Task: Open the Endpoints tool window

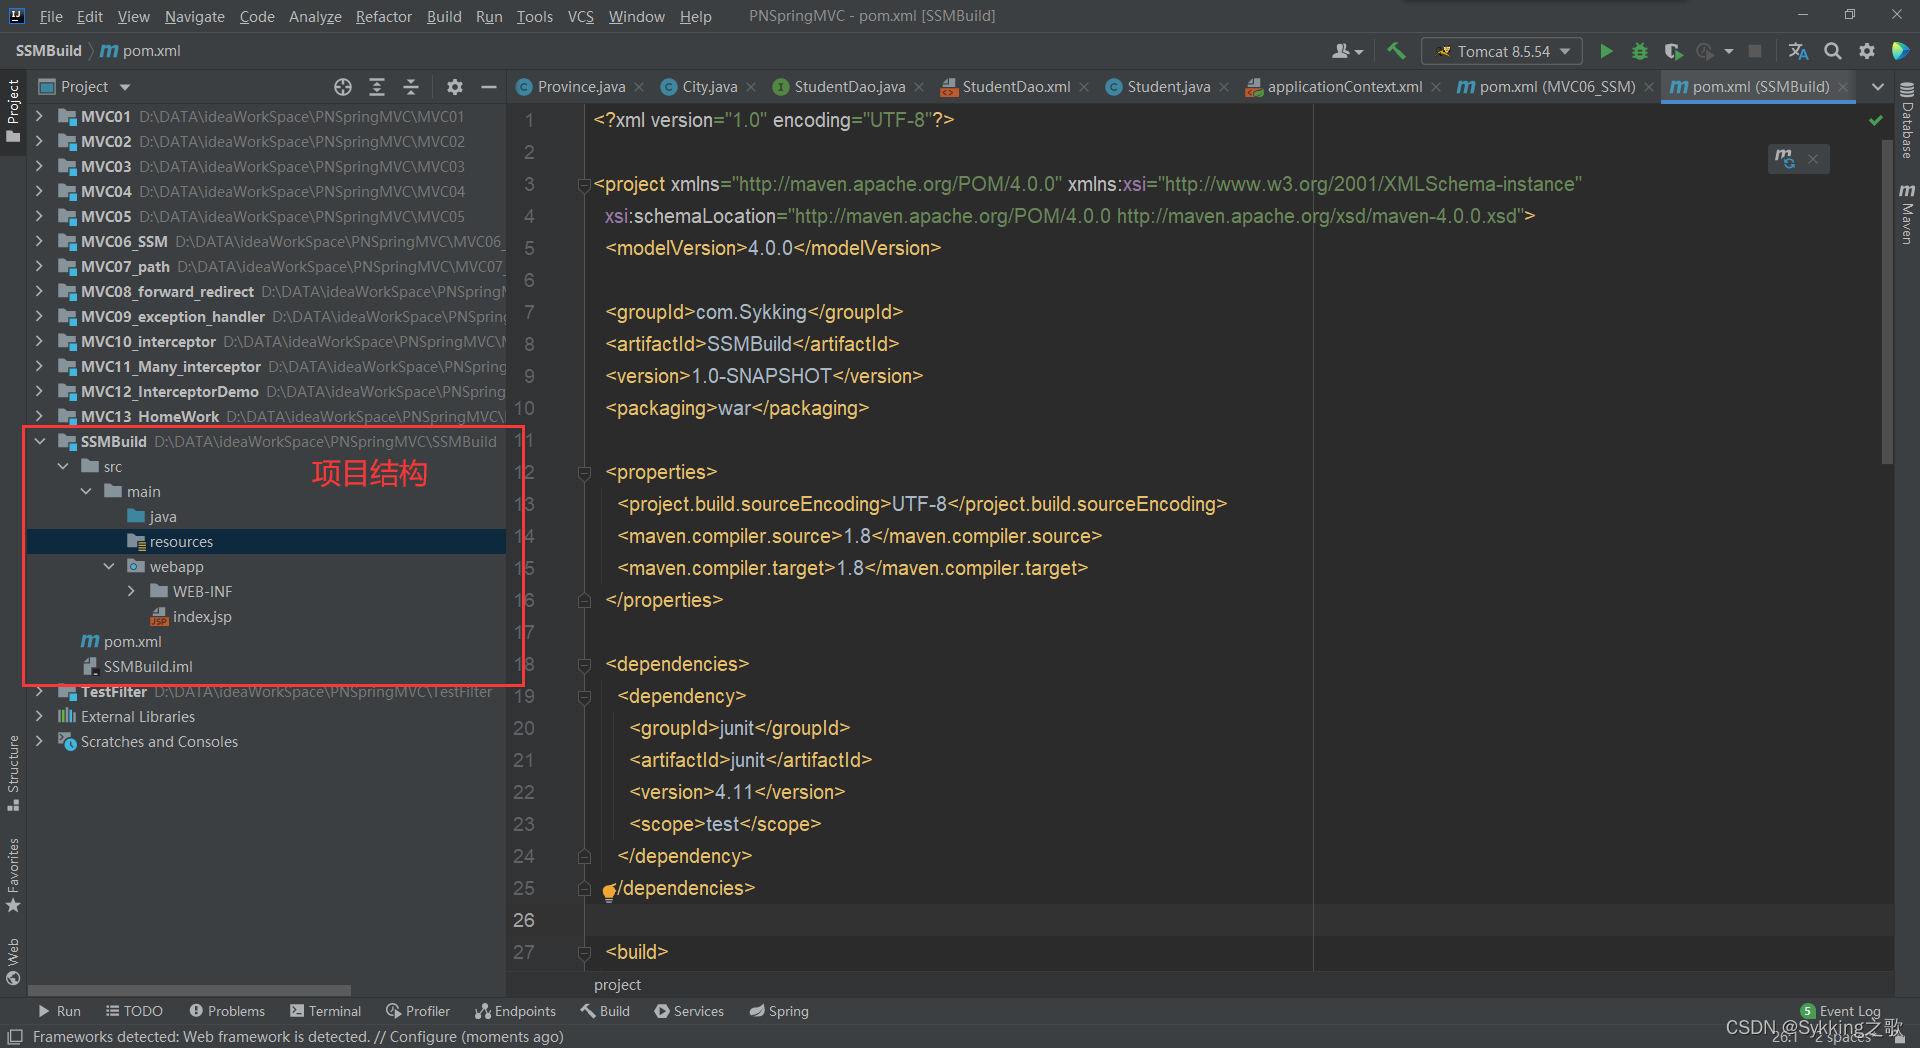Action: coord(515,1011)
